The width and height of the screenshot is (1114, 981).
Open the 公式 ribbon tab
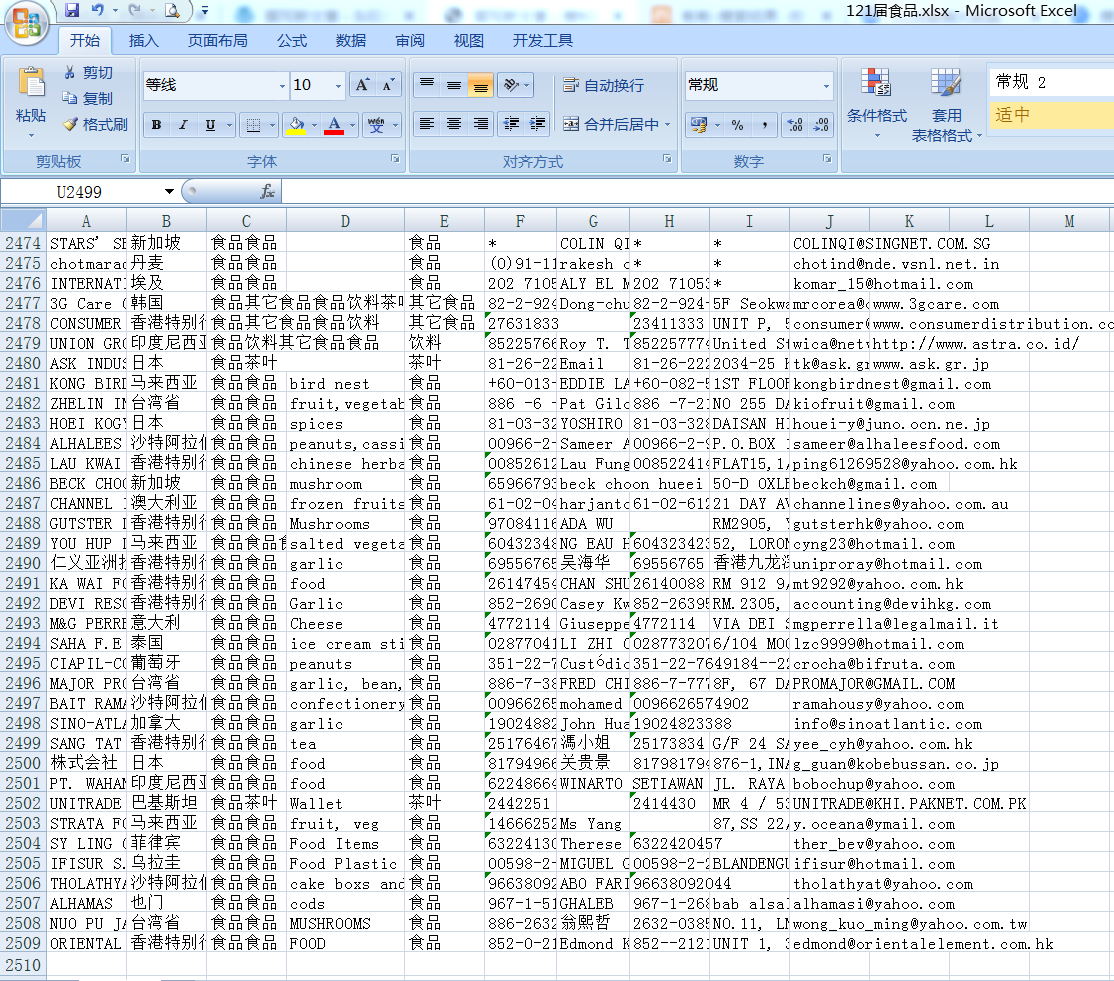(292, 40)
